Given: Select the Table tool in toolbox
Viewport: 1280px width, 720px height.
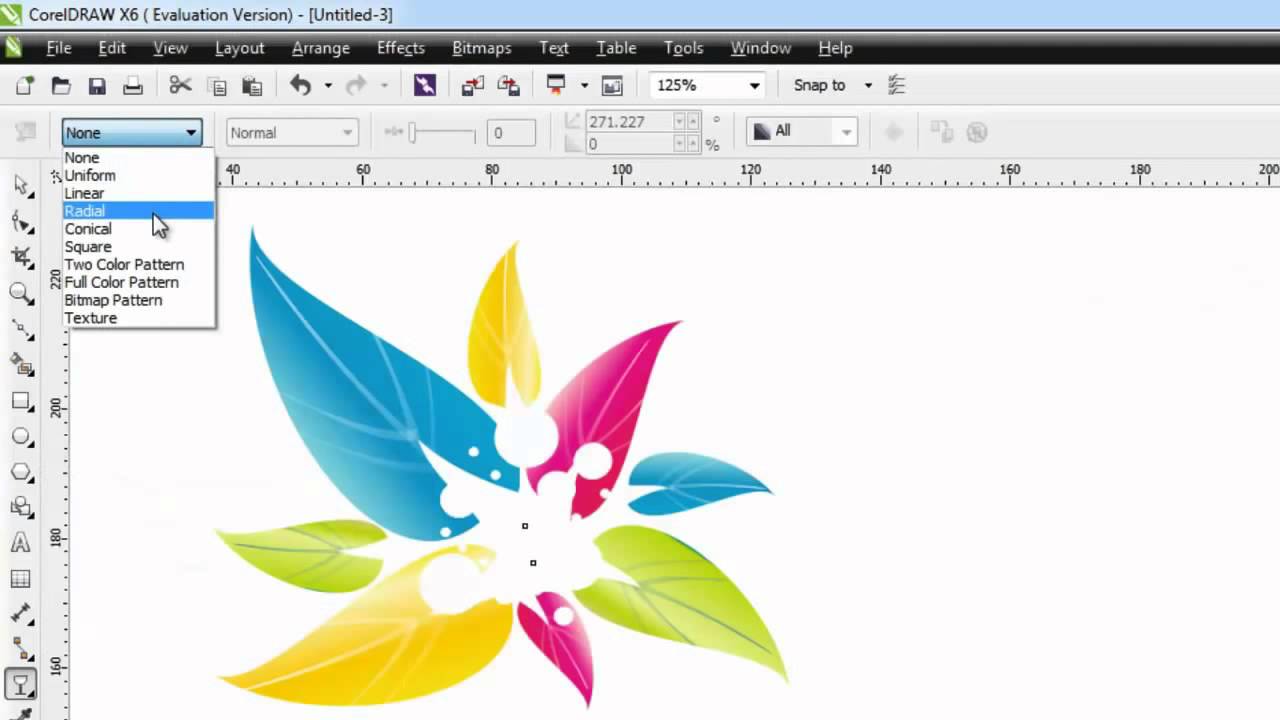Looking at the screenshot, I should pos(21,579).
